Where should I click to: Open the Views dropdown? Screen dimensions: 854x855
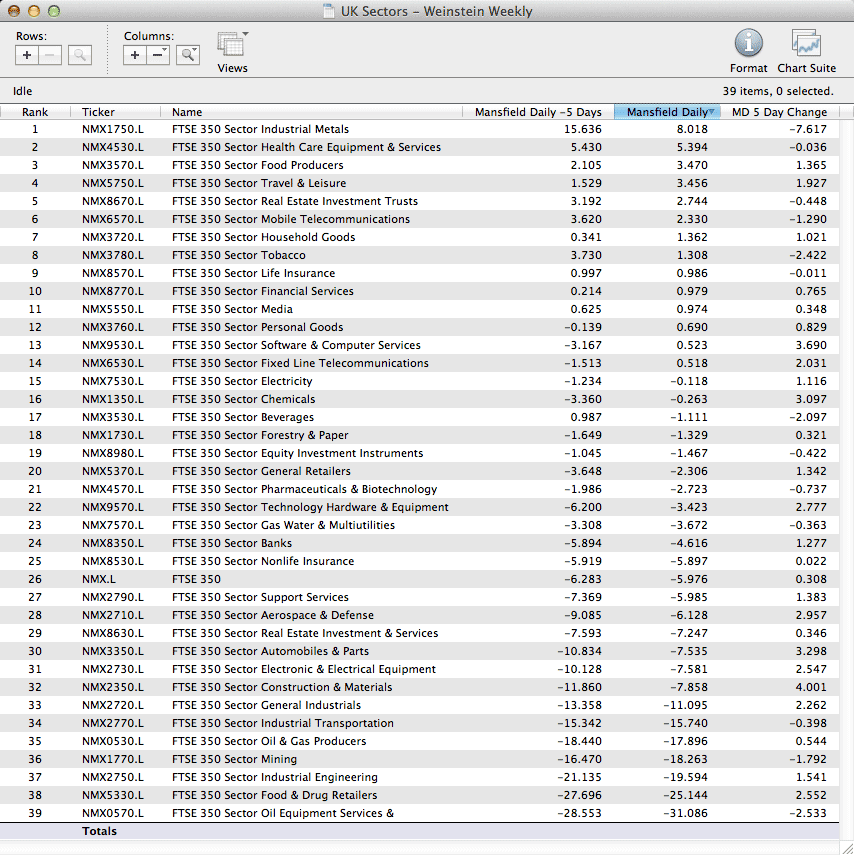pos(232,46)
